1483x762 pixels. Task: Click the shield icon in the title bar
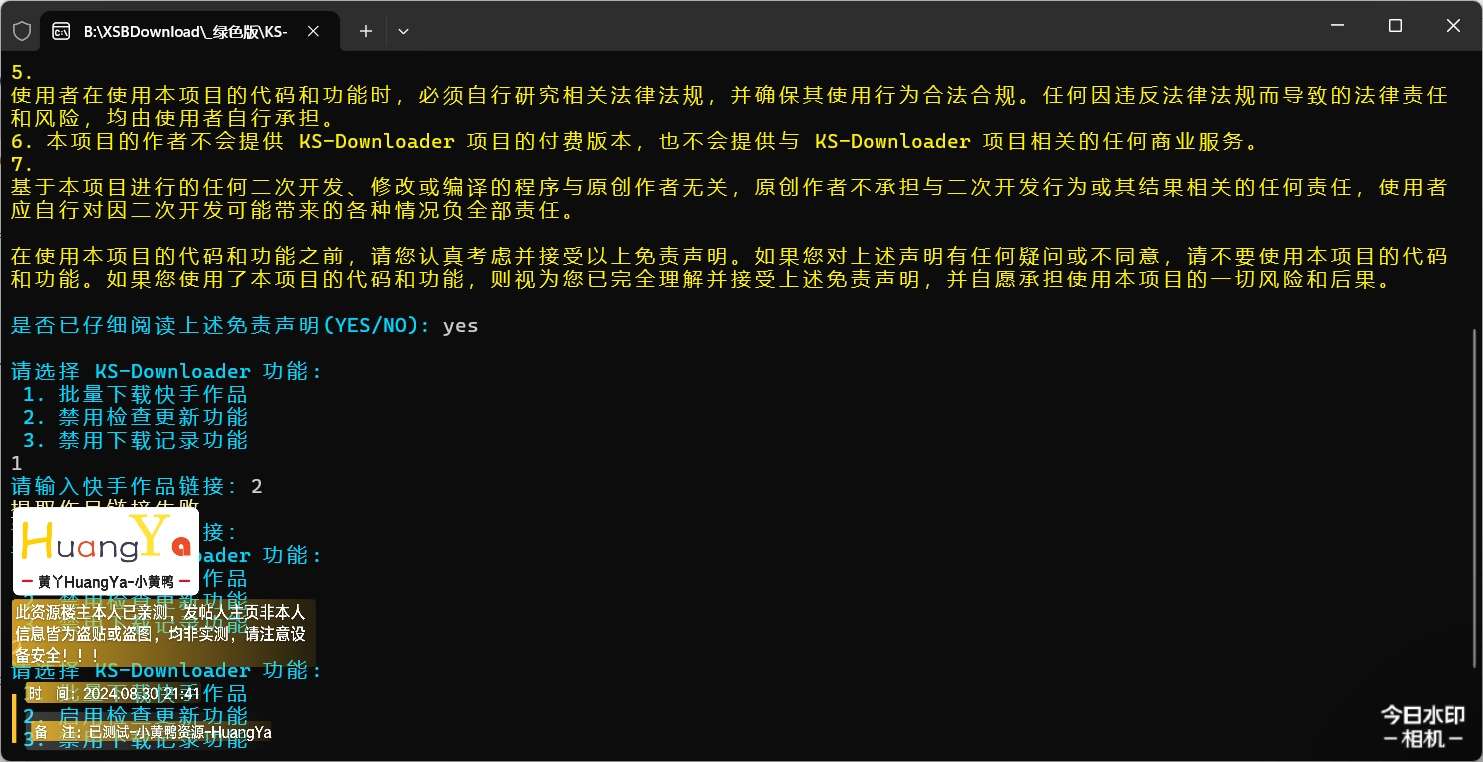[22, 31]
